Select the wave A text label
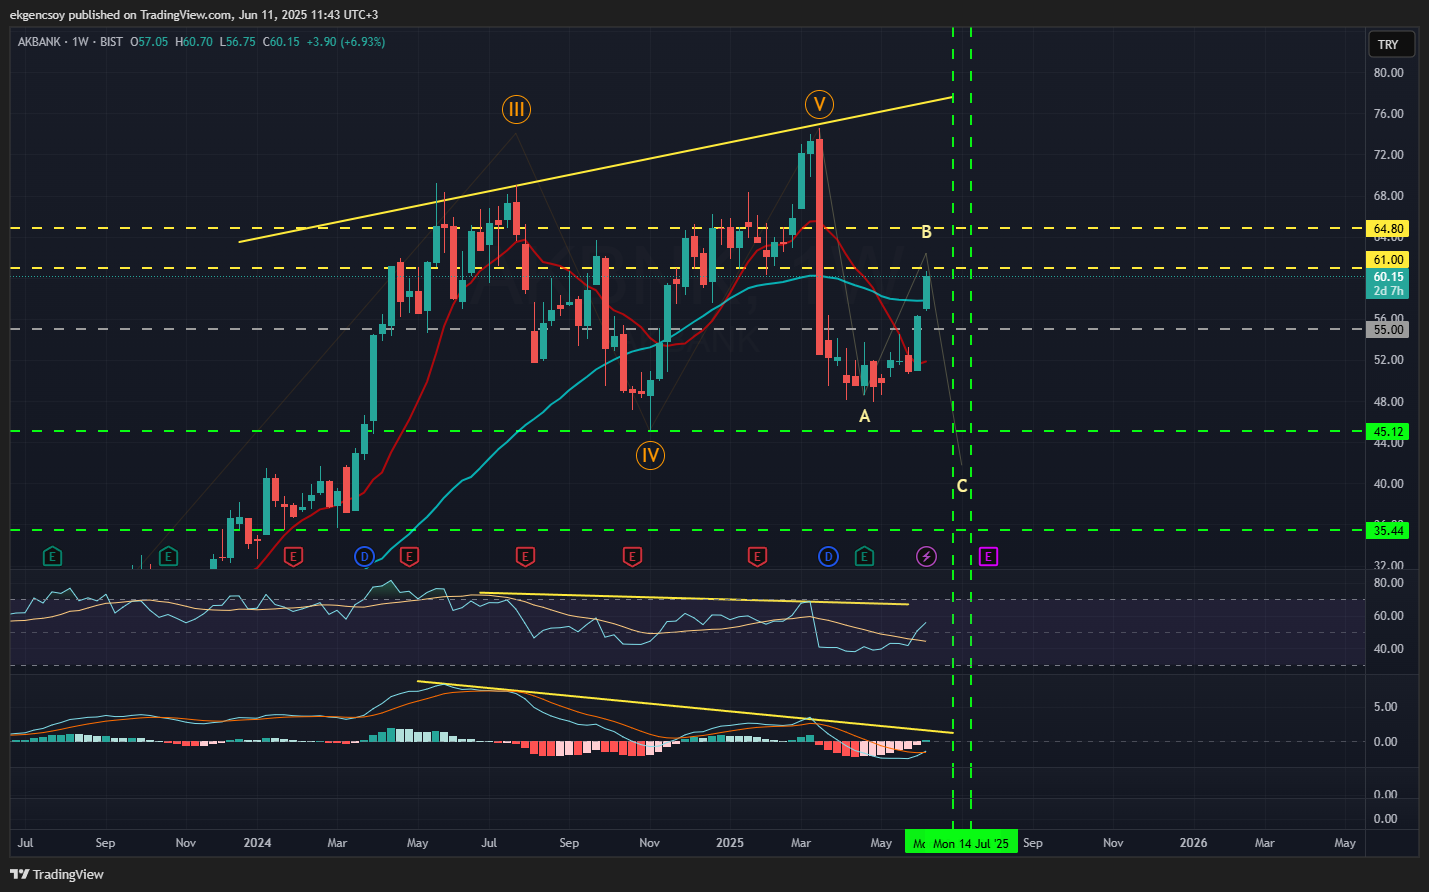Screen dimensions: 1429x892 click(865, 416)
